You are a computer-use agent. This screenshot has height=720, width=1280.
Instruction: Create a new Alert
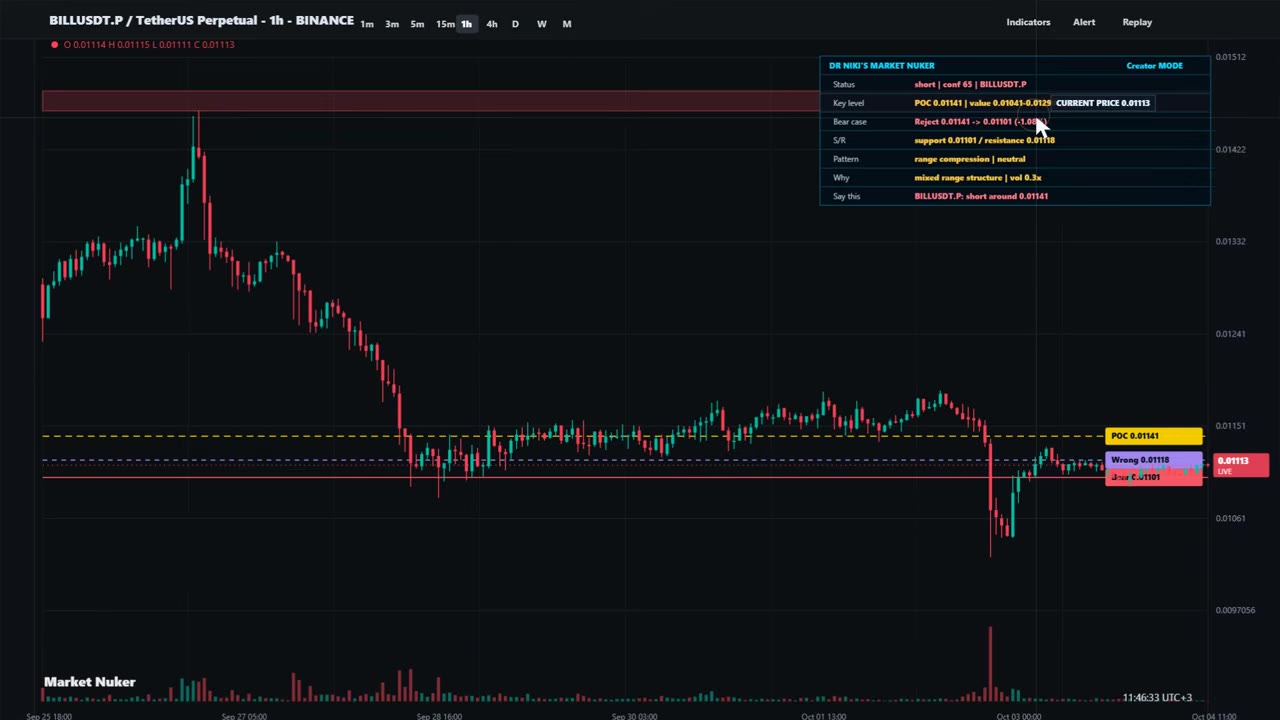(1084, 22)
